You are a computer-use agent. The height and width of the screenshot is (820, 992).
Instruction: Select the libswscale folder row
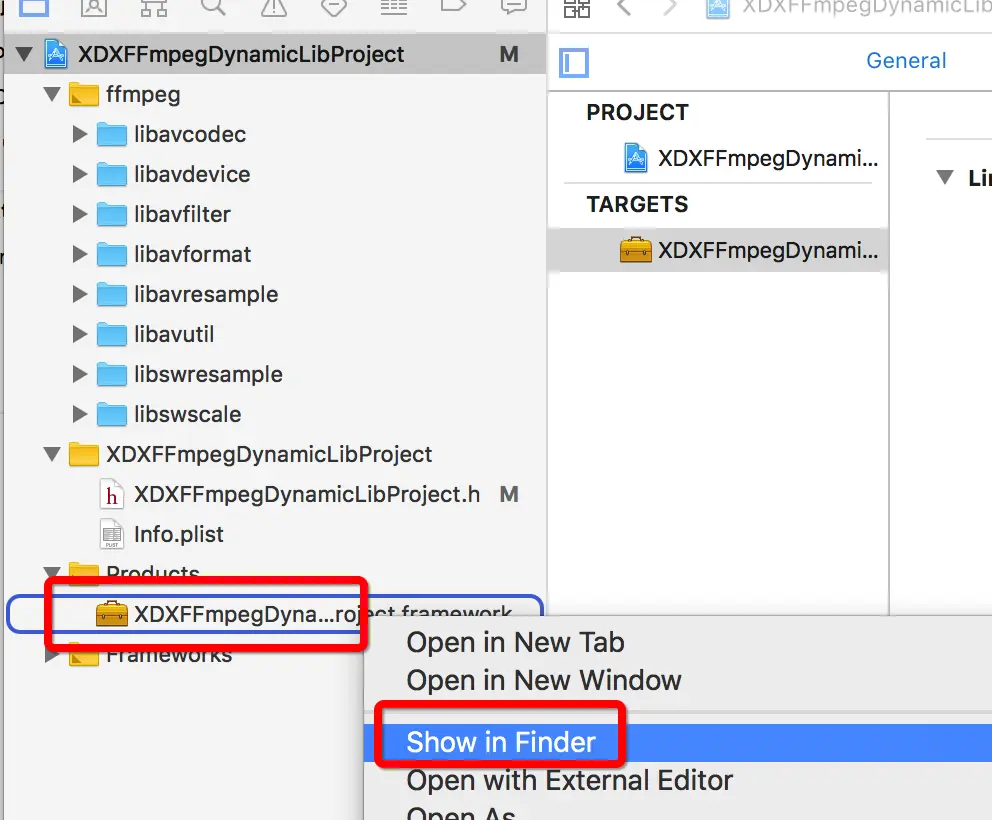[275, 414]
